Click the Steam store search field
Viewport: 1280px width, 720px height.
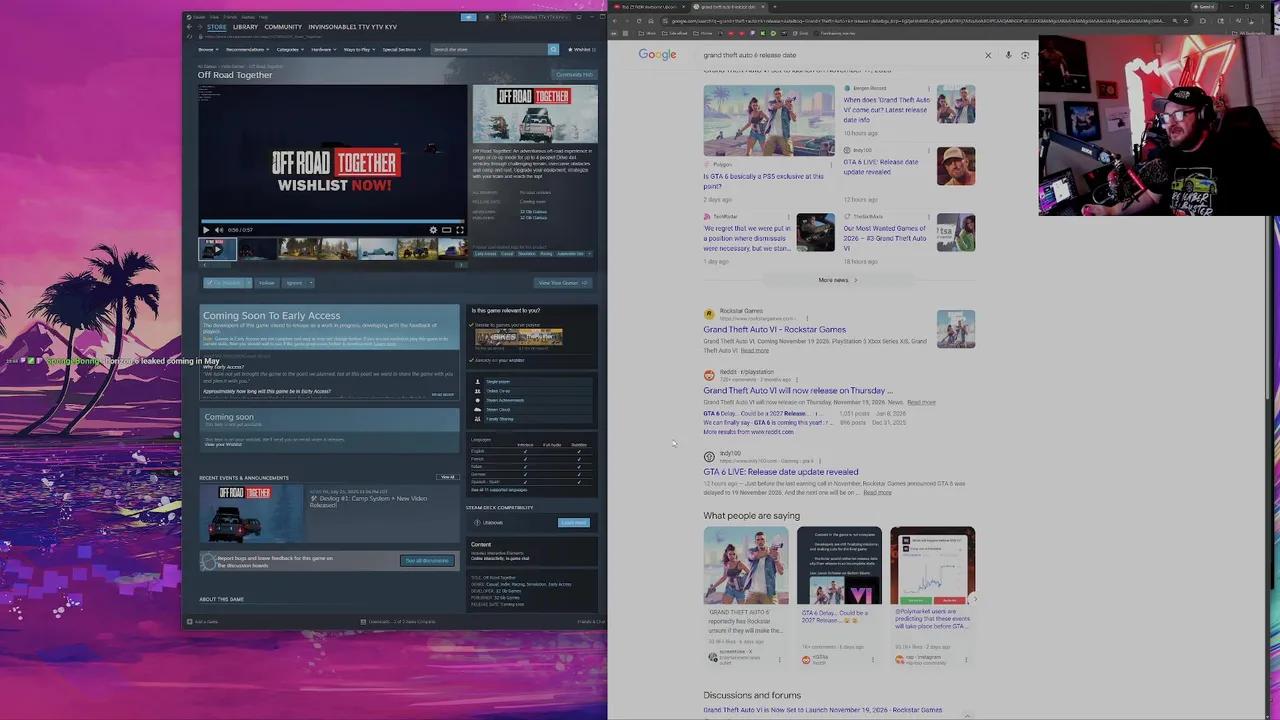(x=489, y=49)
